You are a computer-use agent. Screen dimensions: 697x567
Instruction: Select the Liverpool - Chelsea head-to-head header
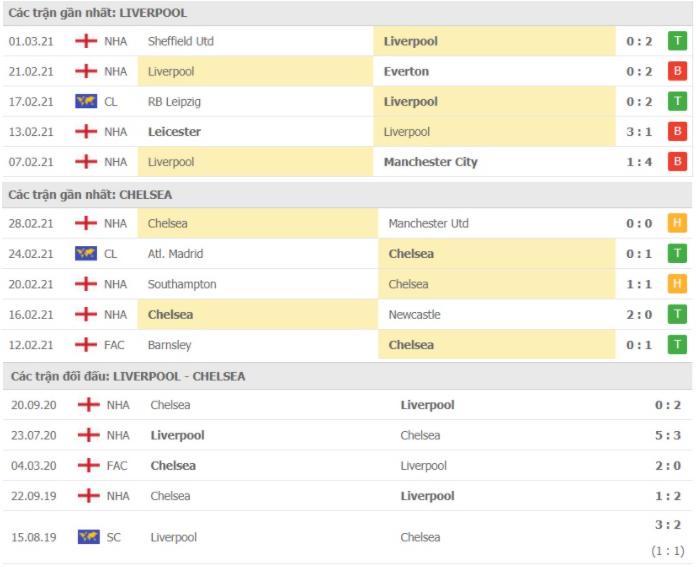(128, 376)
